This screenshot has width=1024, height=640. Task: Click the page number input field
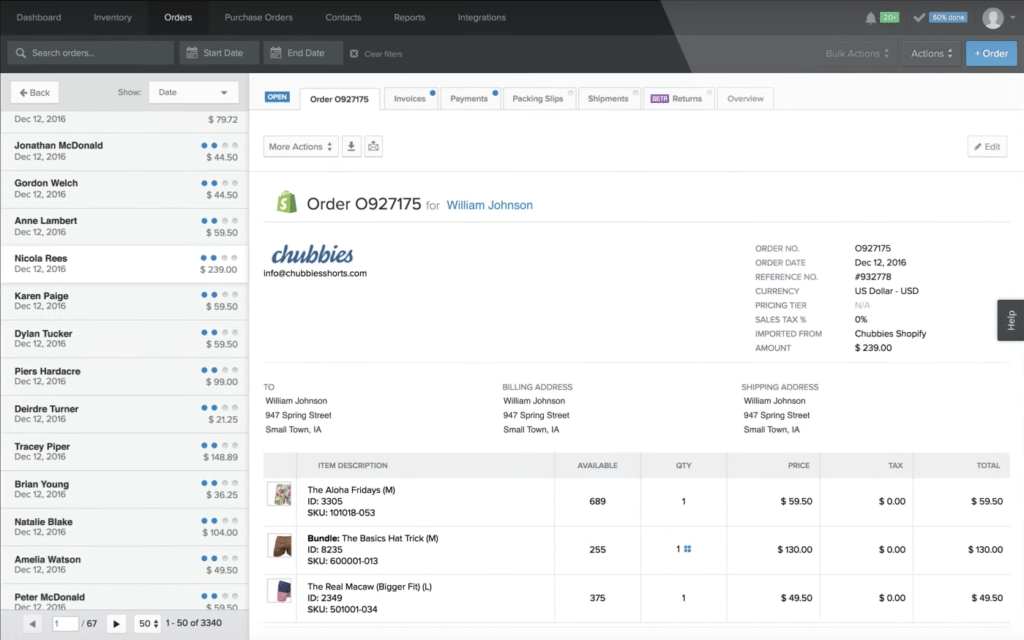(x=65, y=624)
